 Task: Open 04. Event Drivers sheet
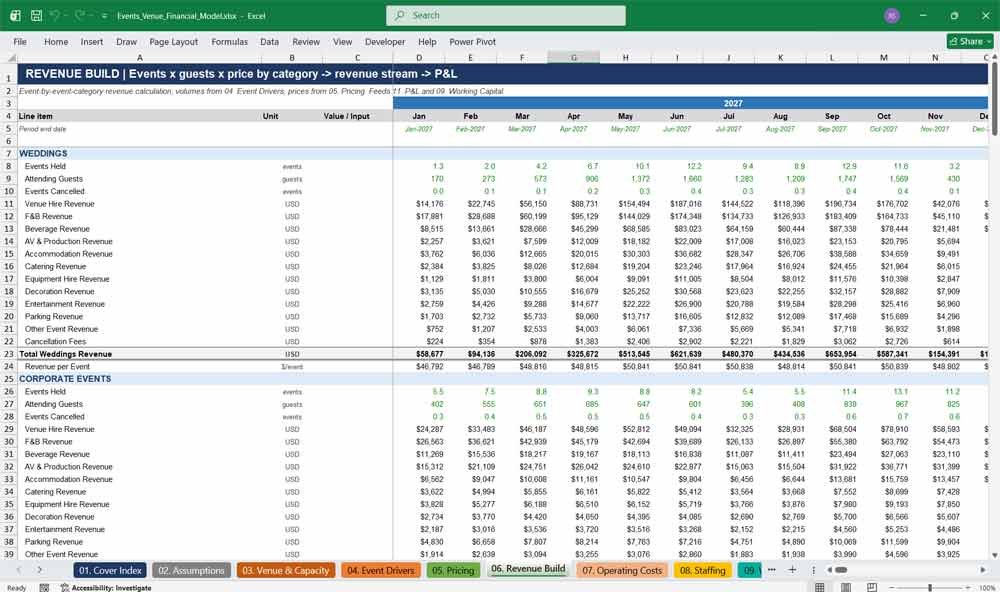click(x=381, y=570)
